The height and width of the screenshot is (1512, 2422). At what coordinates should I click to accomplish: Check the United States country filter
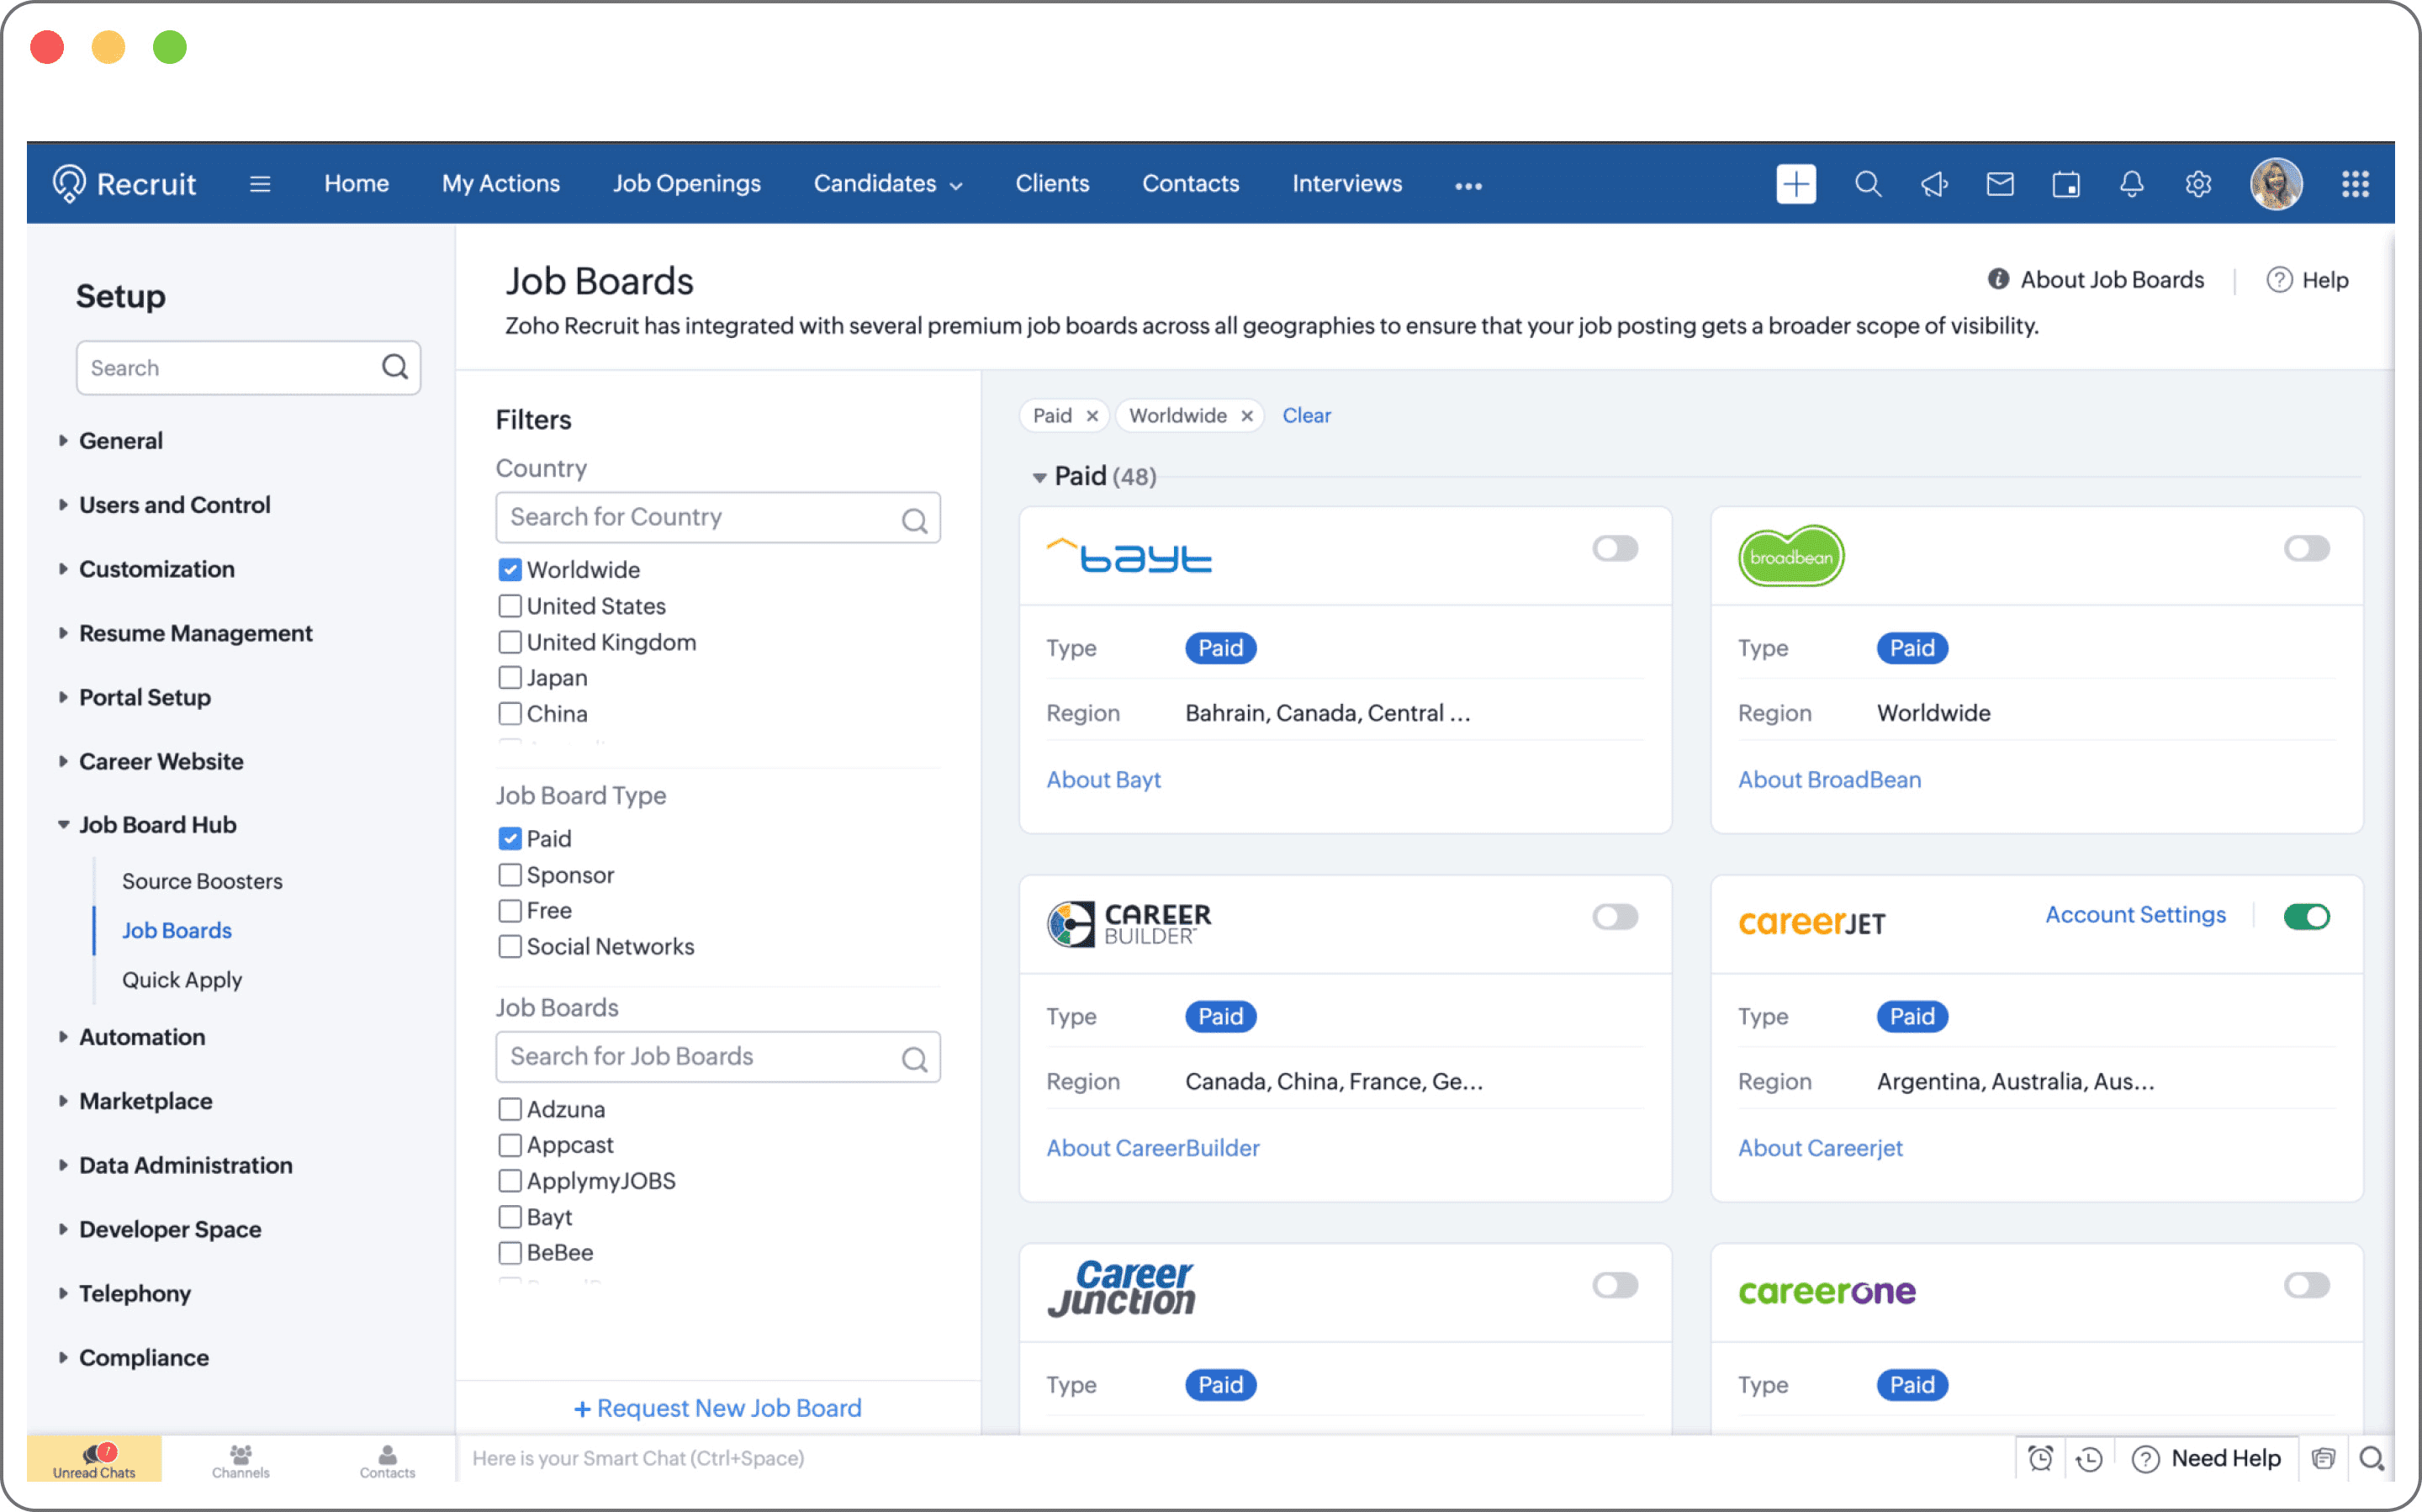click(510, 606)
